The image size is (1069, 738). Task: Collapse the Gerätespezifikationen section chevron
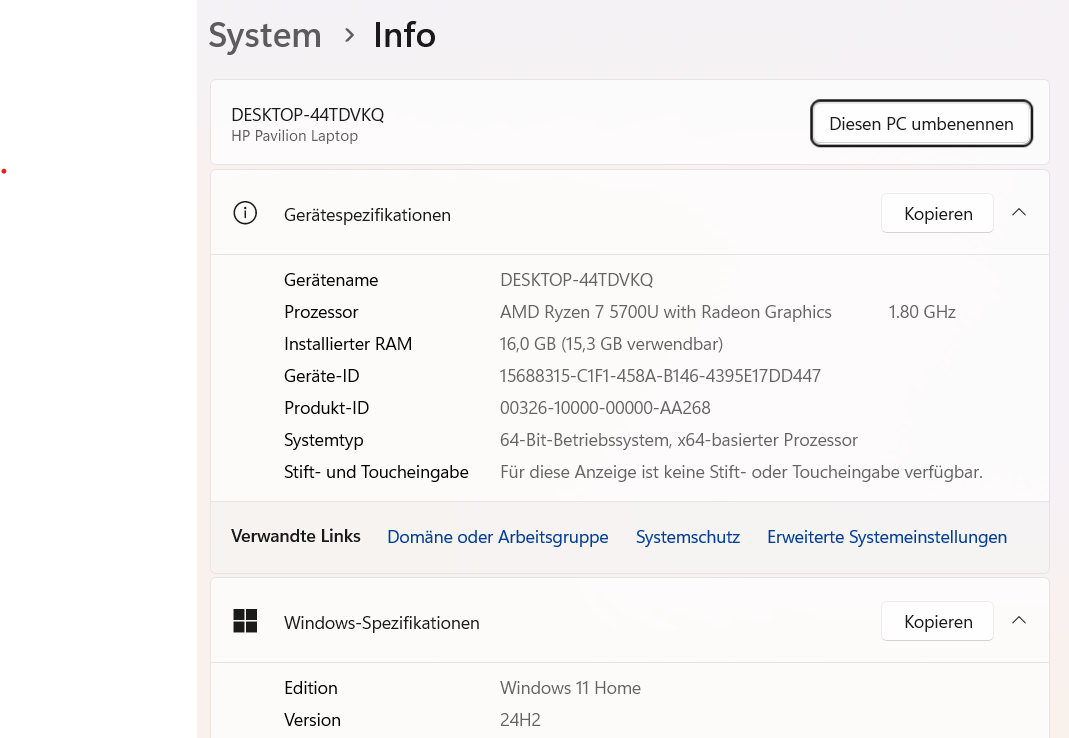[x=1019, y=212]
